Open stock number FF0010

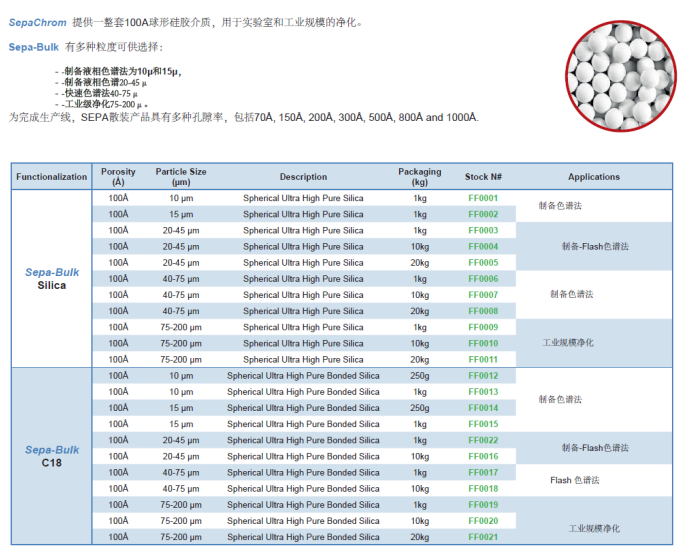(x=483, y=343)
